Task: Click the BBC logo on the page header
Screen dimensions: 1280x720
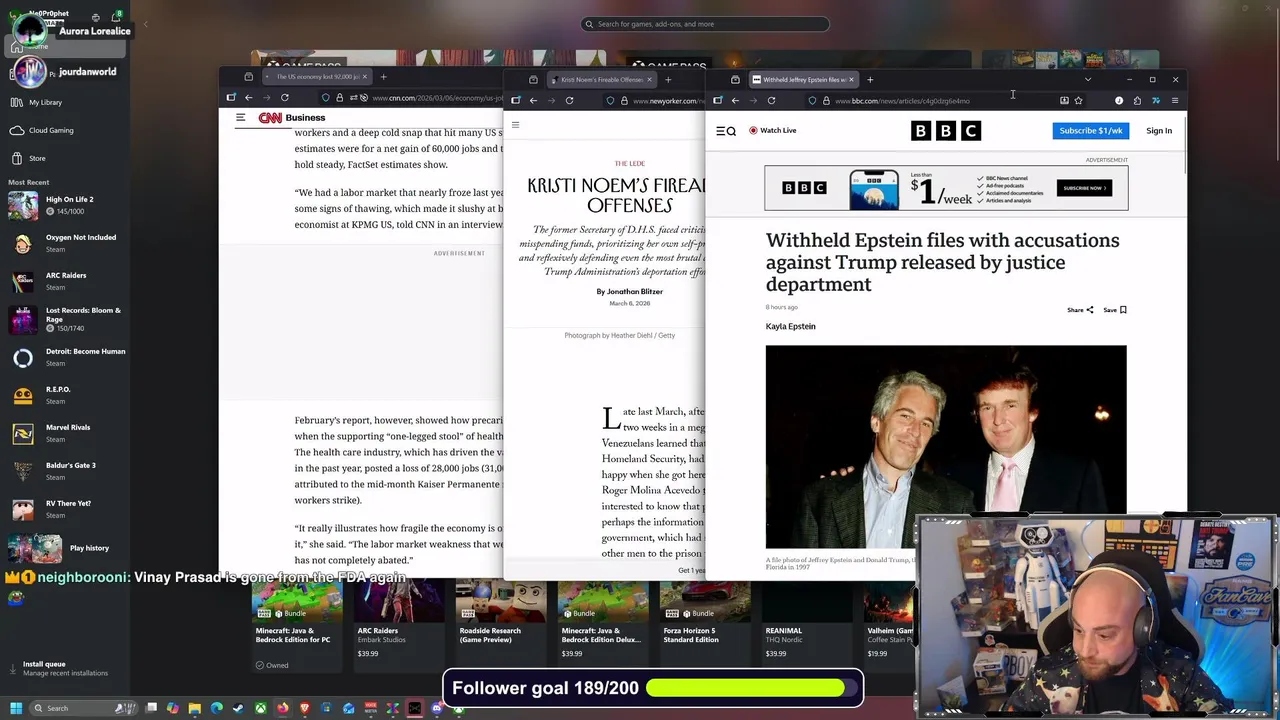Action: tap(946, 130)
